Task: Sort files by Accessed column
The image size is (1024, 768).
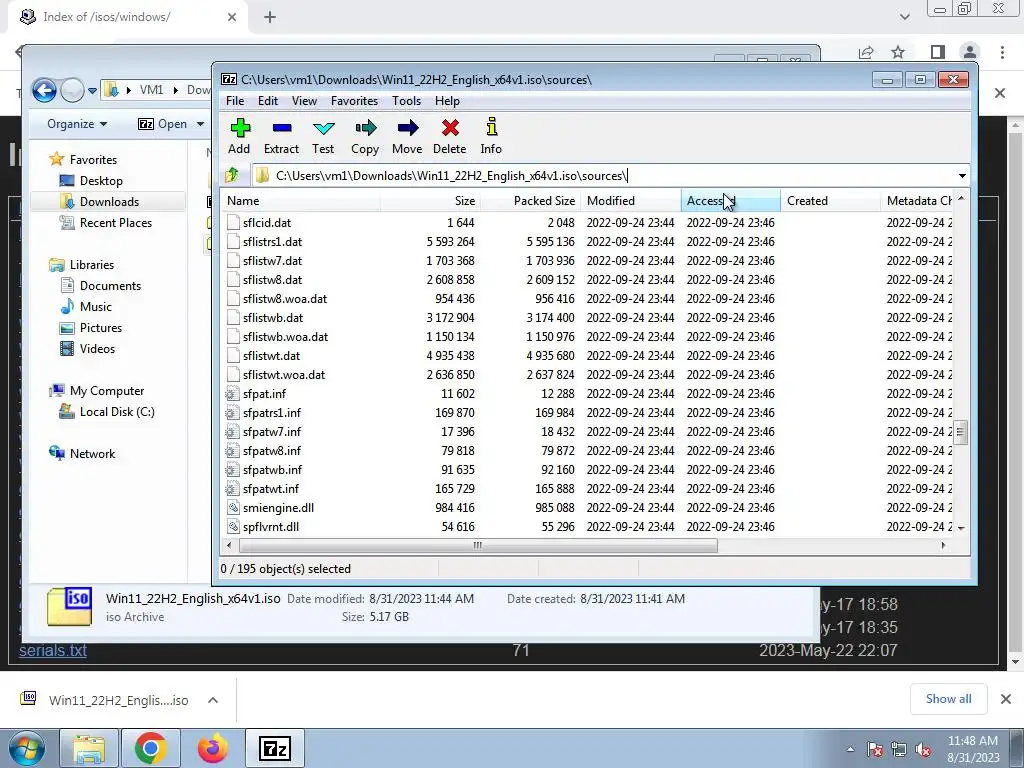Action: pyautogui.click(x=730, y=200)
